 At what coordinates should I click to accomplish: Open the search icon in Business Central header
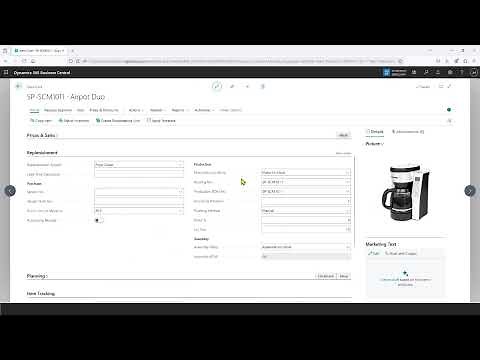coord(426,72)
